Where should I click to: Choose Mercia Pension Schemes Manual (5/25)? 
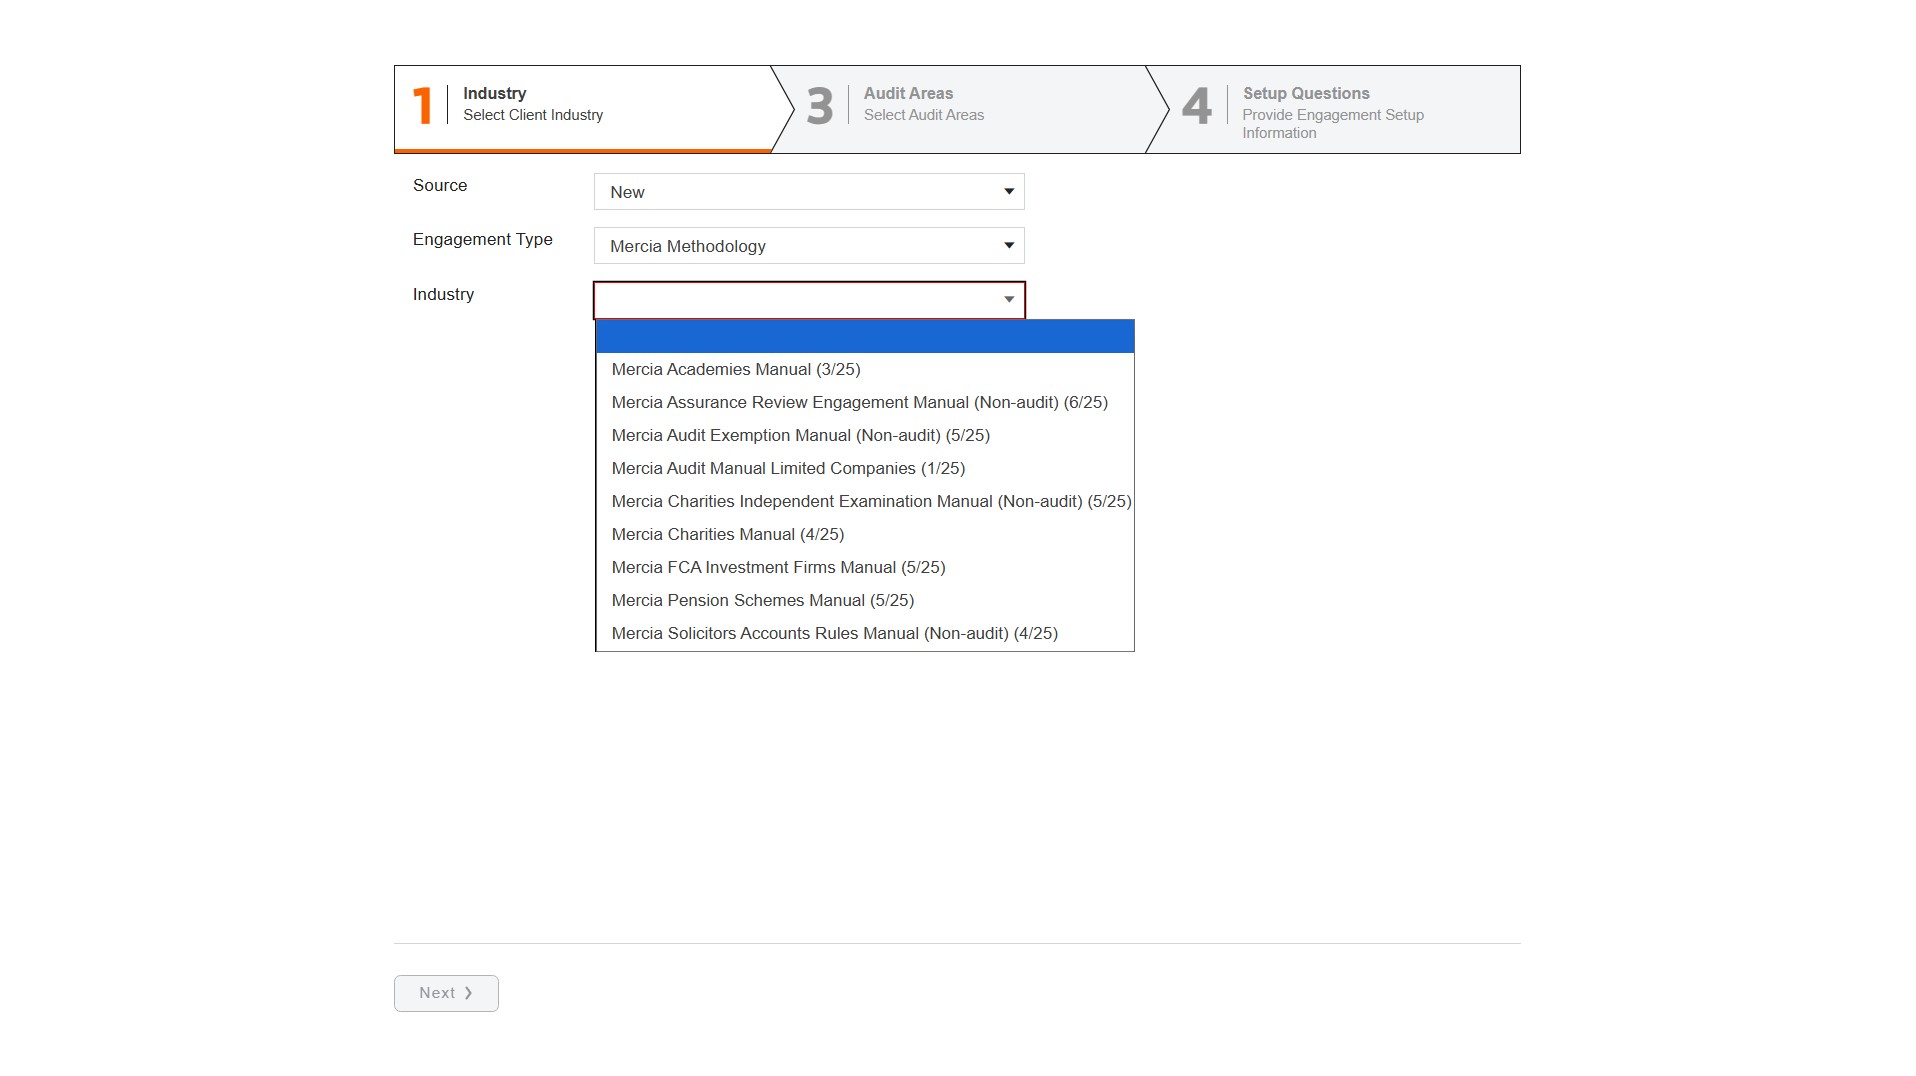[762, 601]
